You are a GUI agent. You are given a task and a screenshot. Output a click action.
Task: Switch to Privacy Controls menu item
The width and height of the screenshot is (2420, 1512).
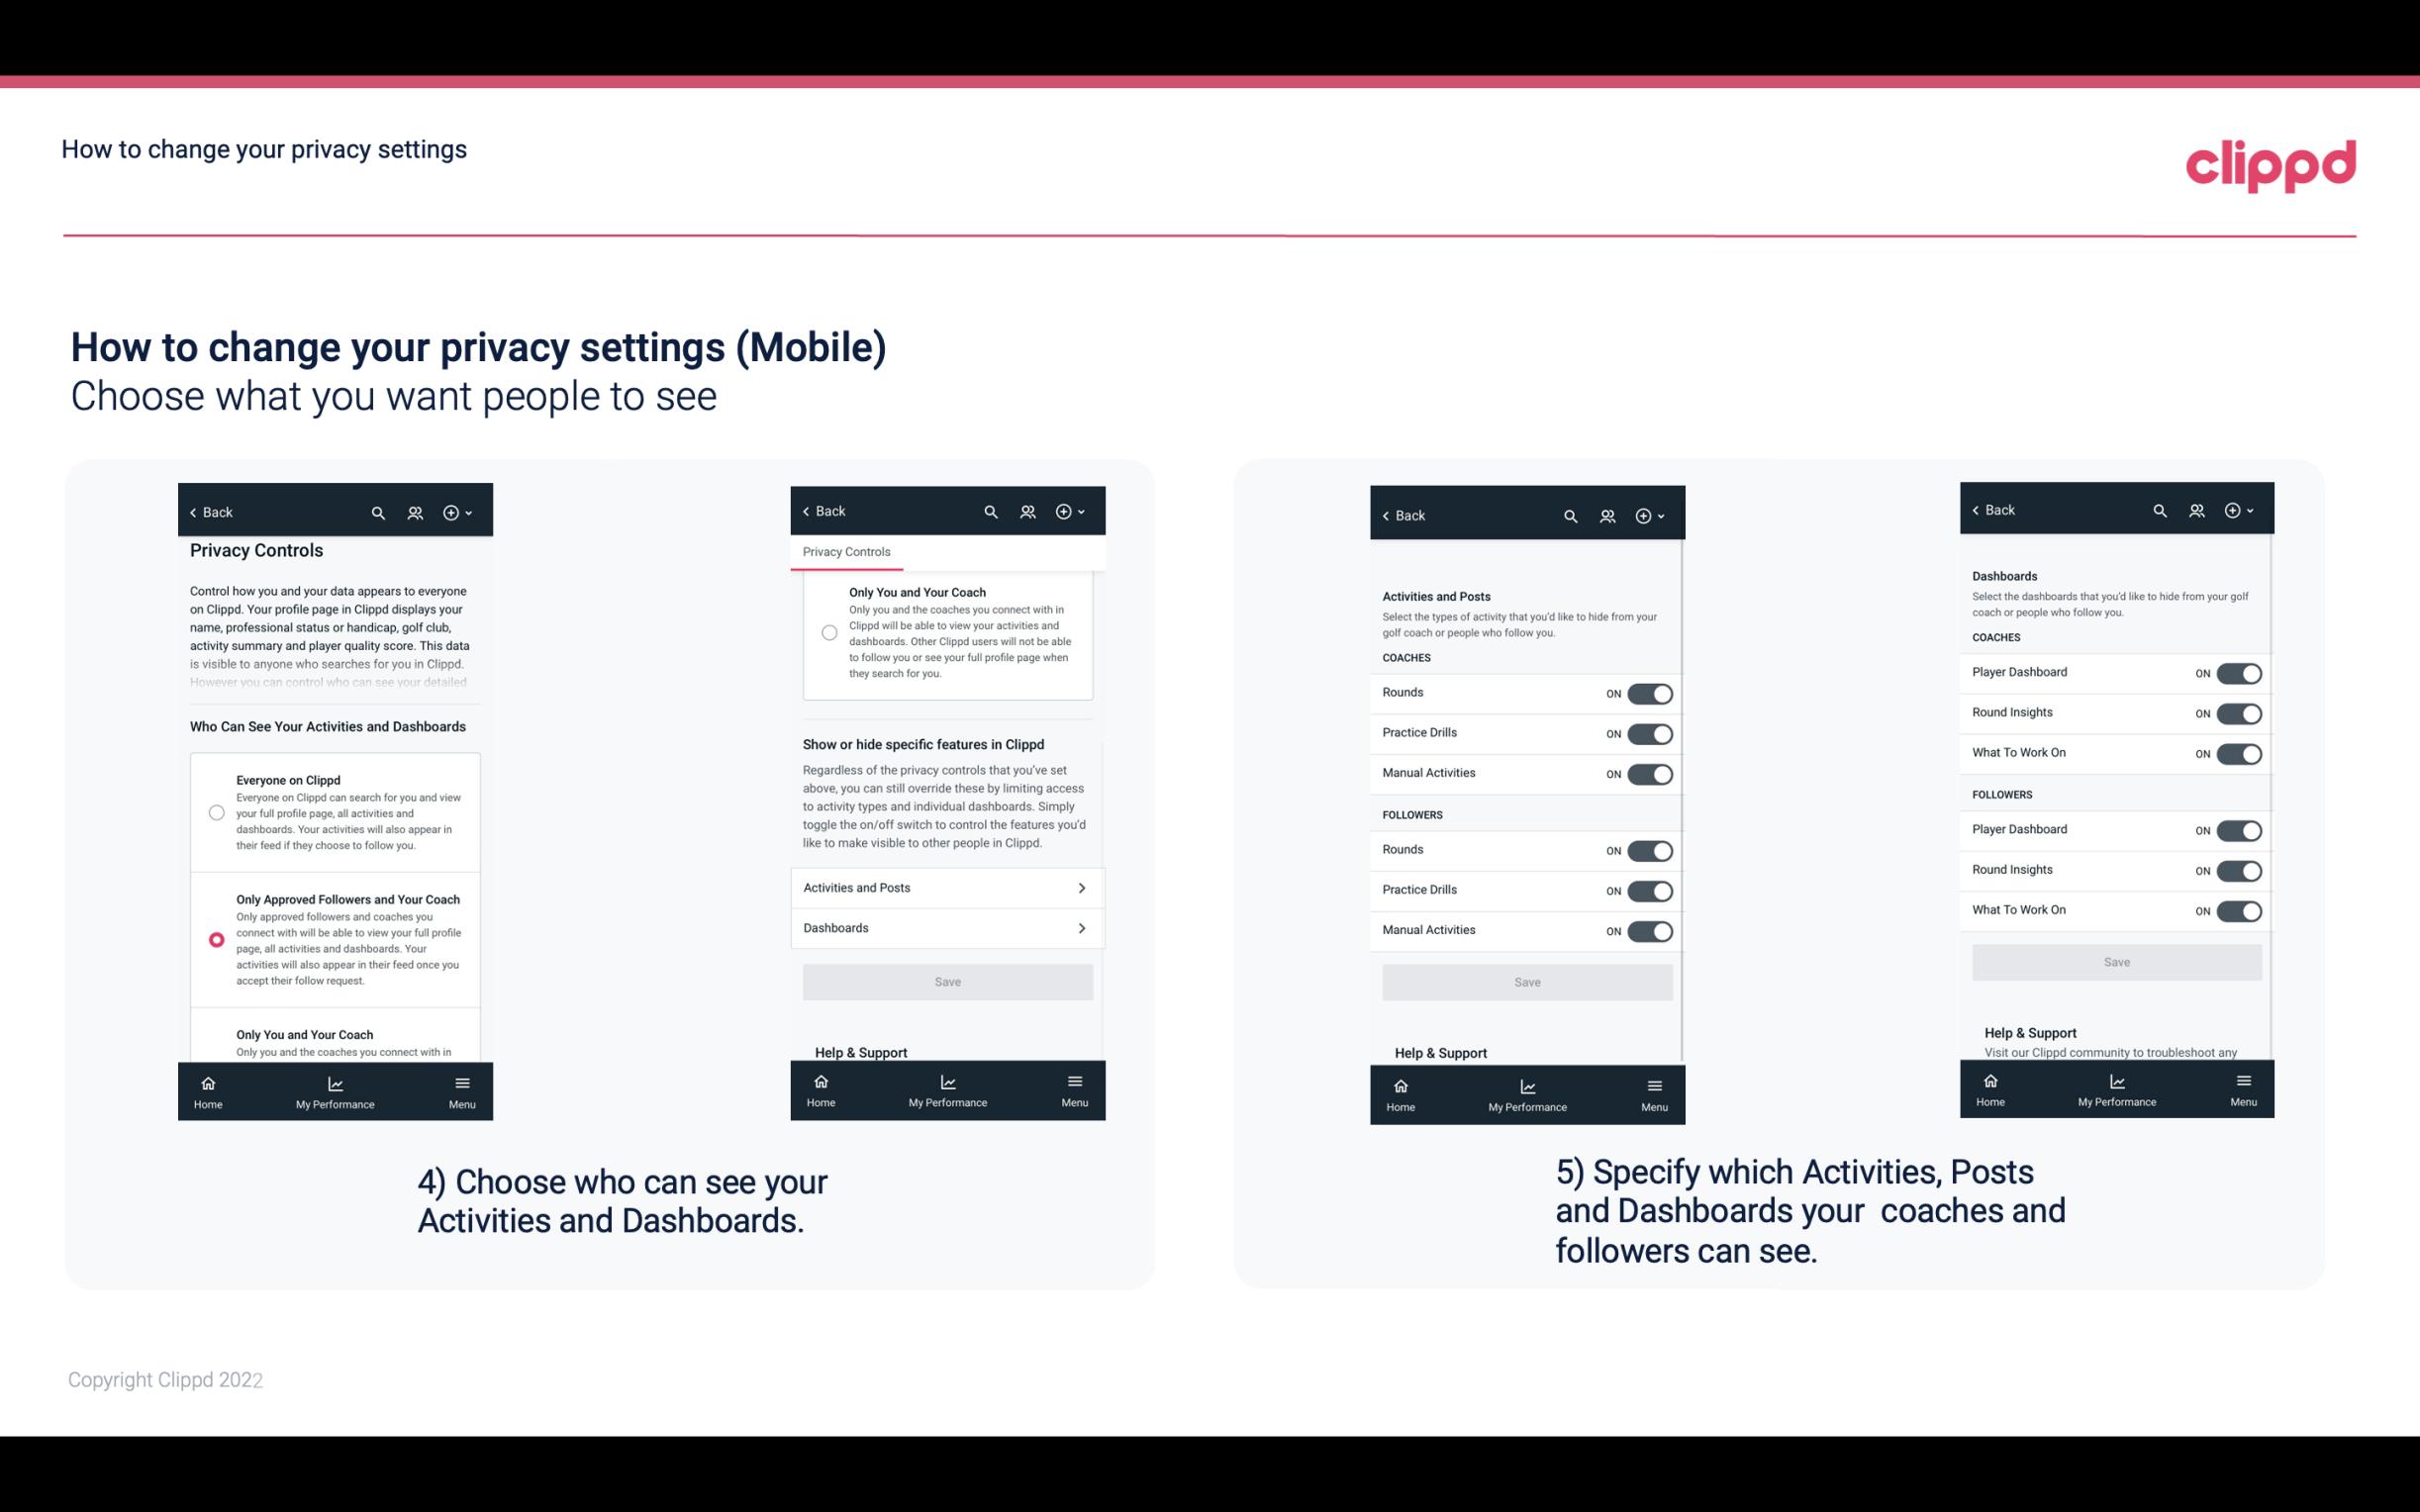tap(845, 550)
